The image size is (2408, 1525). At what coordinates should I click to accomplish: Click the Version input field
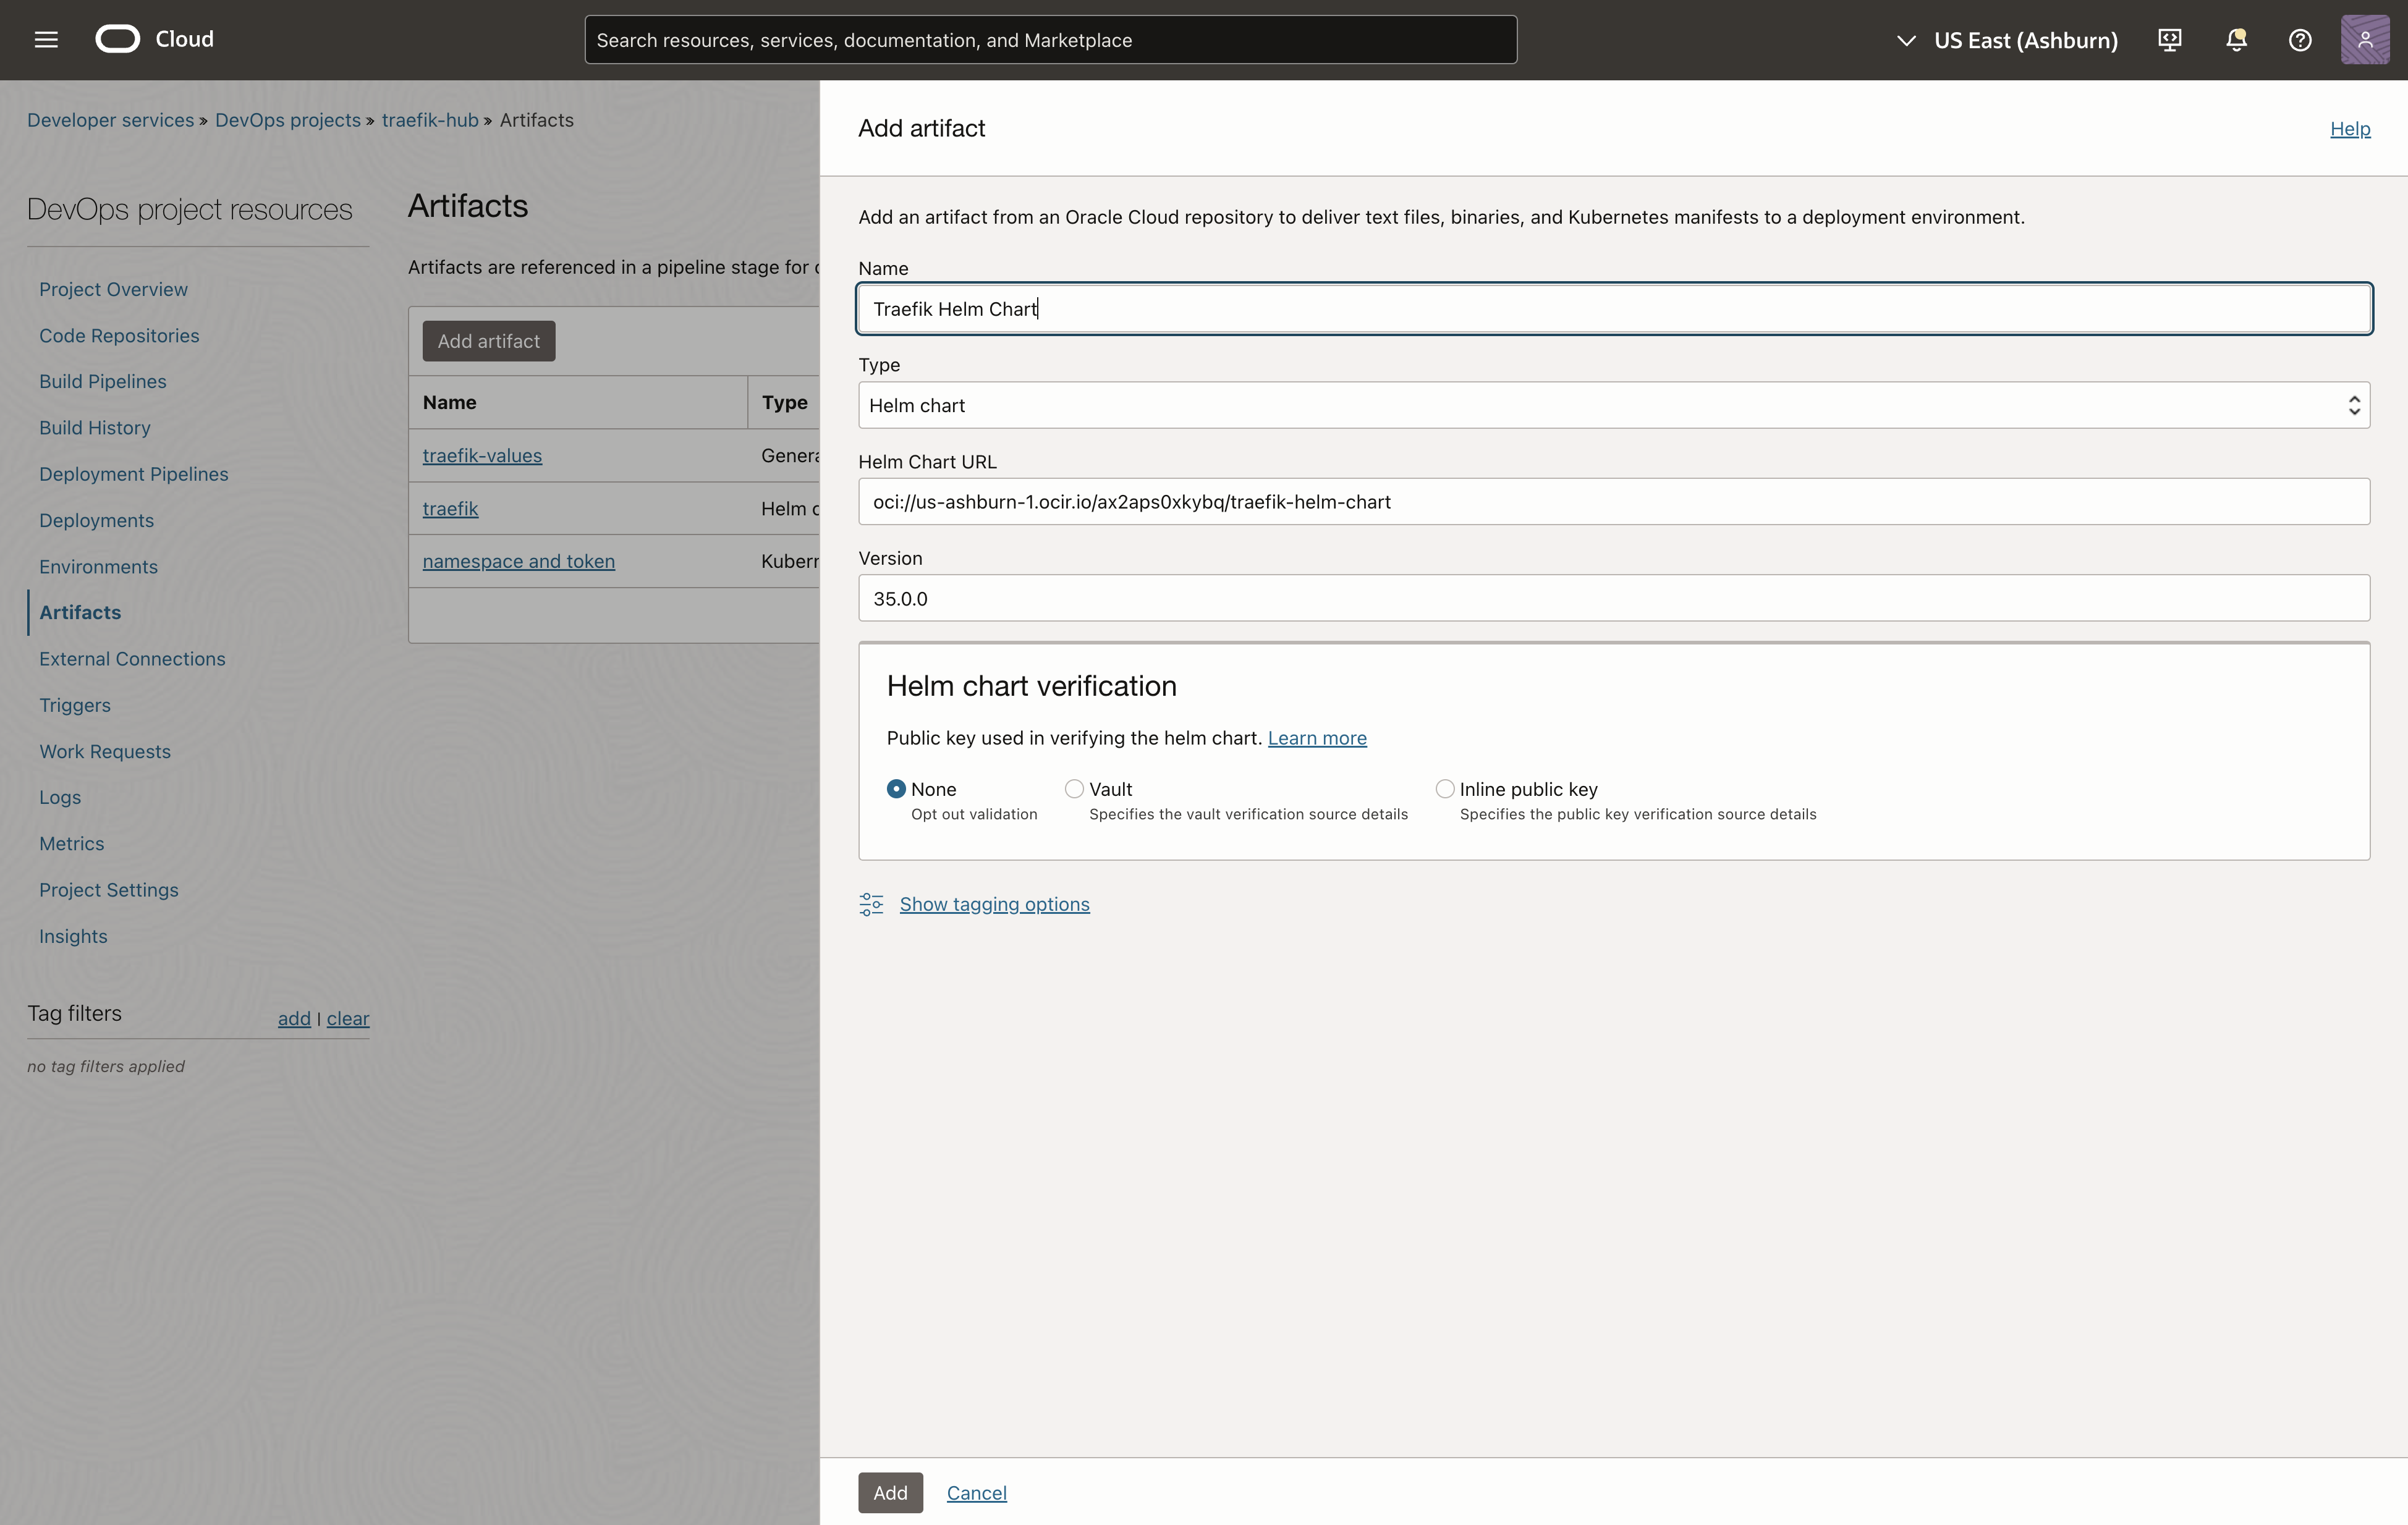[1613, 598]
